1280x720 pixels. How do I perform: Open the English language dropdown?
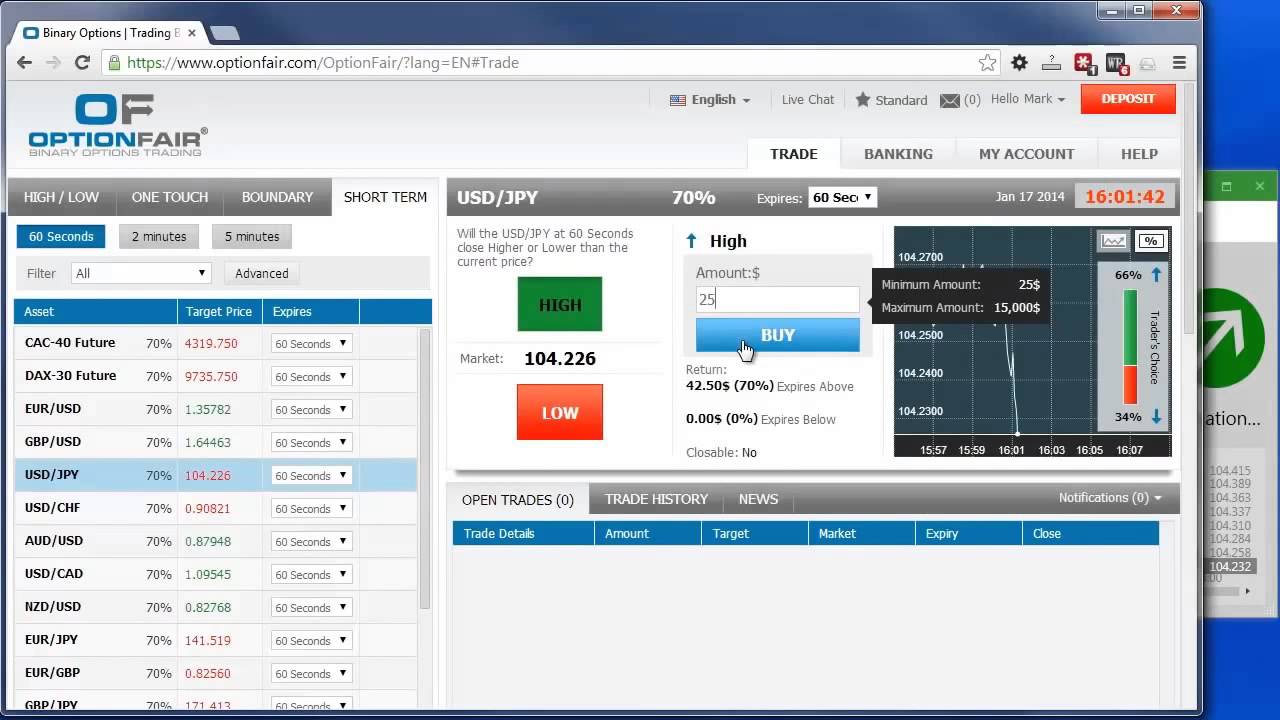click(710, 99)
